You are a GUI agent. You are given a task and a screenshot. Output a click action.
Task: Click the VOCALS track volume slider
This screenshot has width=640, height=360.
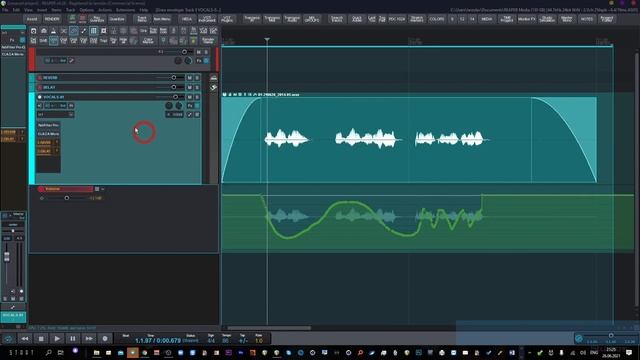tap(176, 97)
